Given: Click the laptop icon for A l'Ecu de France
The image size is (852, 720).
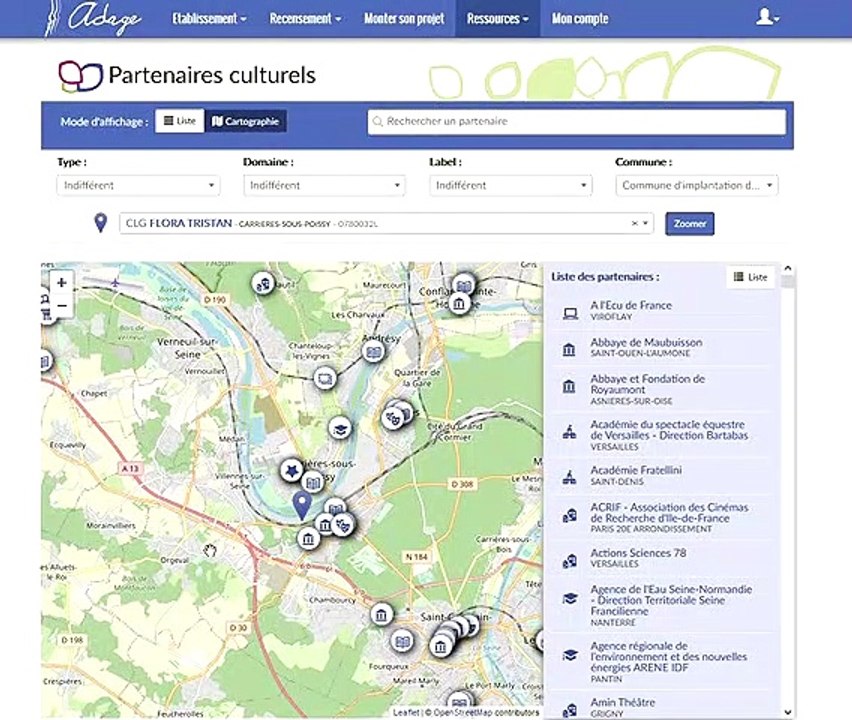Looking at the screenshot, I should pyautogui.click(x=570, y=314).
